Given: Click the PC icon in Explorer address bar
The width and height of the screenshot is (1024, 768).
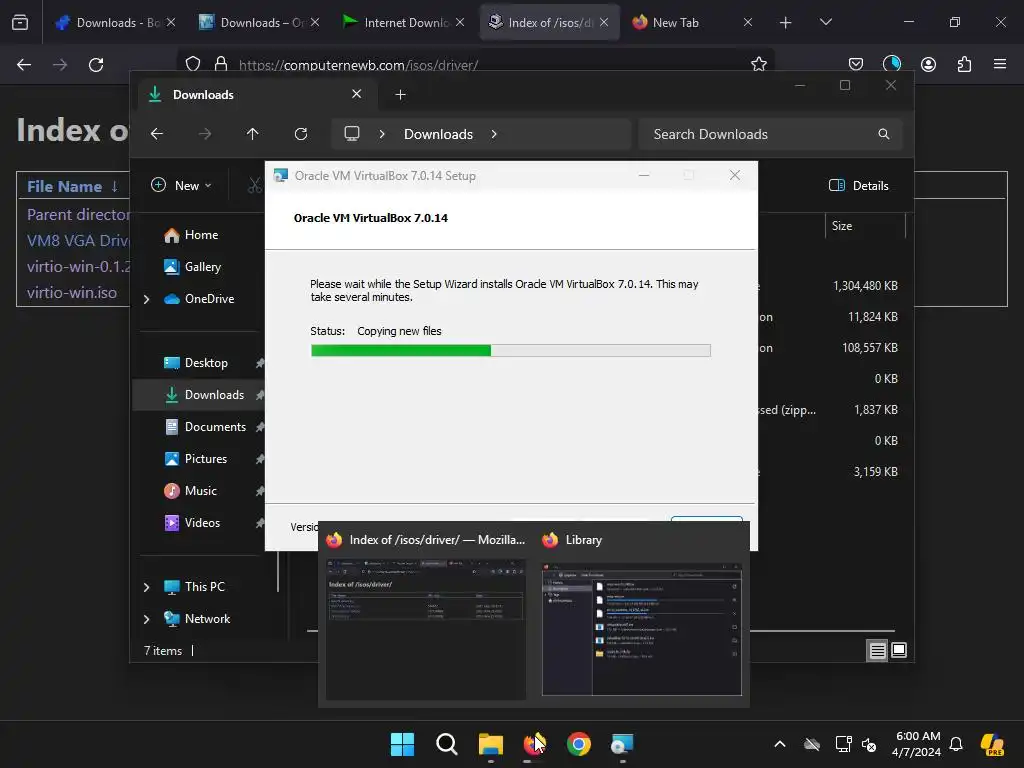Looking at the screenshot, I should coord(352,133).
